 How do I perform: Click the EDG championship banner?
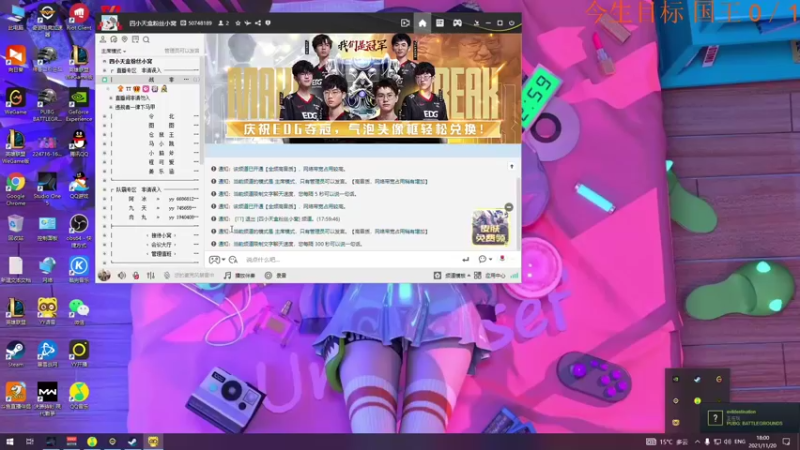click(x=363, y=88)
